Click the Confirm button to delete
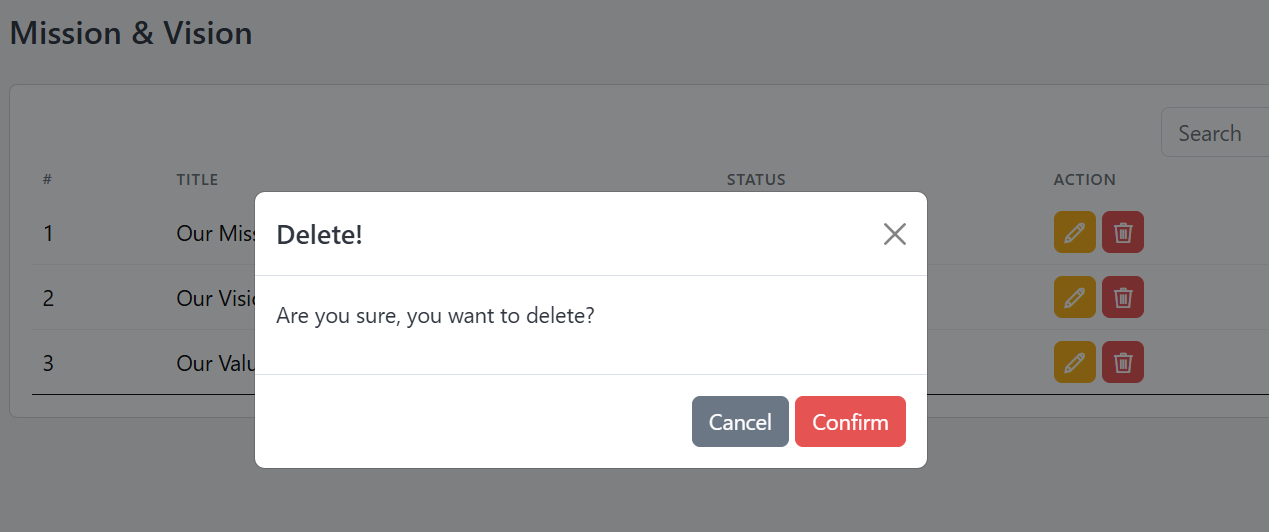 click(850, 422)
